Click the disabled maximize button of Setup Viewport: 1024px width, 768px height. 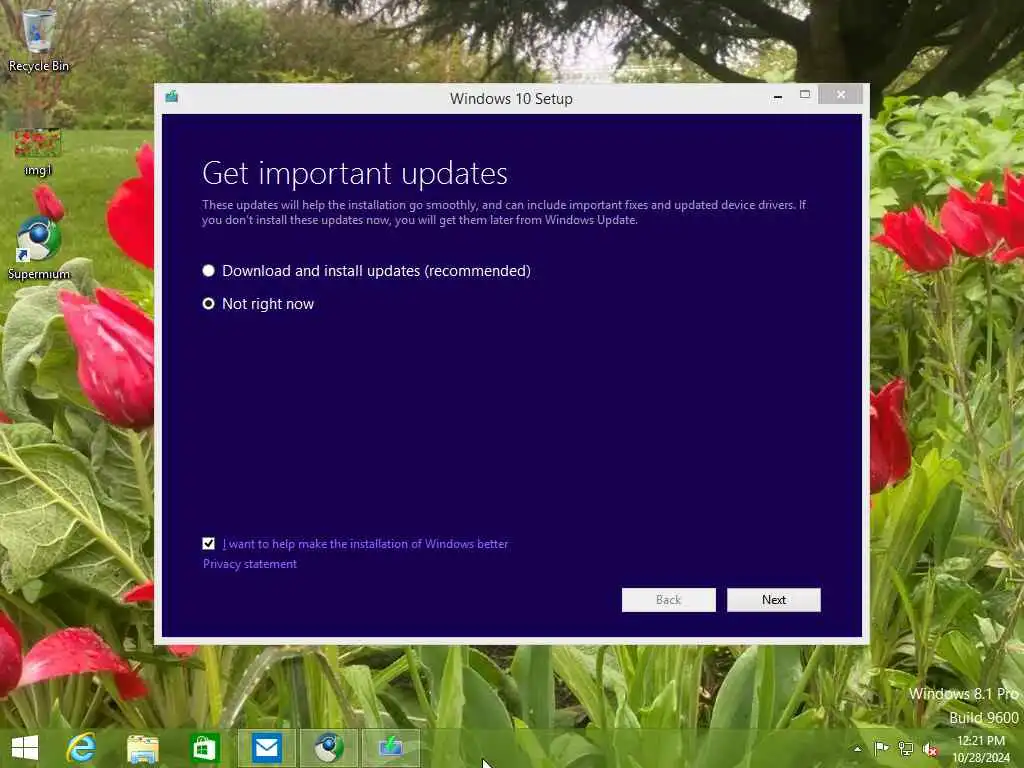pos(805,95)
